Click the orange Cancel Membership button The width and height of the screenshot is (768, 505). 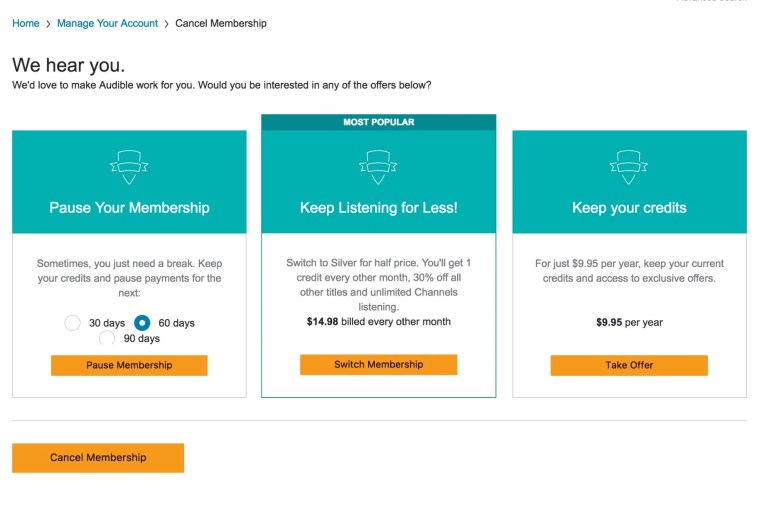pos(98,458)
